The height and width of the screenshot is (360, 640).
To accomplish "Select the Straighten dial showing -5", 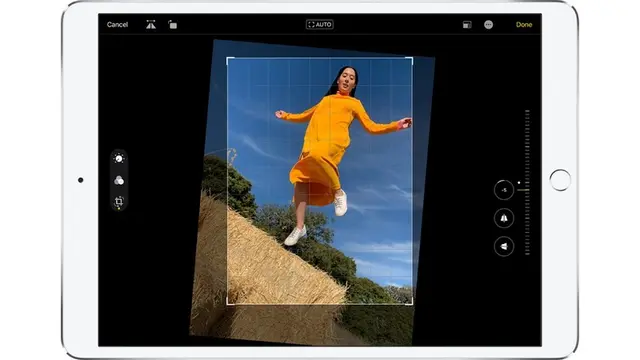I will coord(504,190).
